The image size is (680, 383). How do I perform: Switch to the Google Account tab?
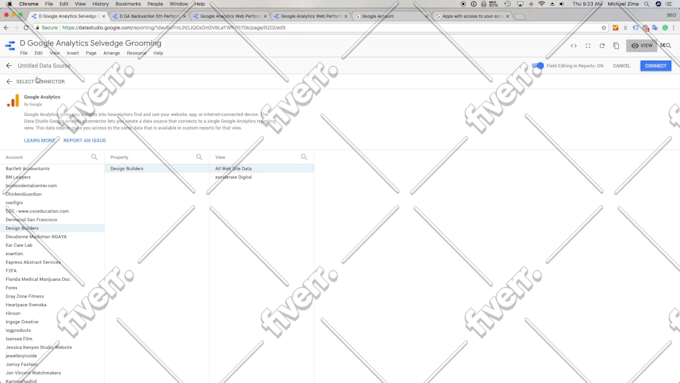[391, 16]
